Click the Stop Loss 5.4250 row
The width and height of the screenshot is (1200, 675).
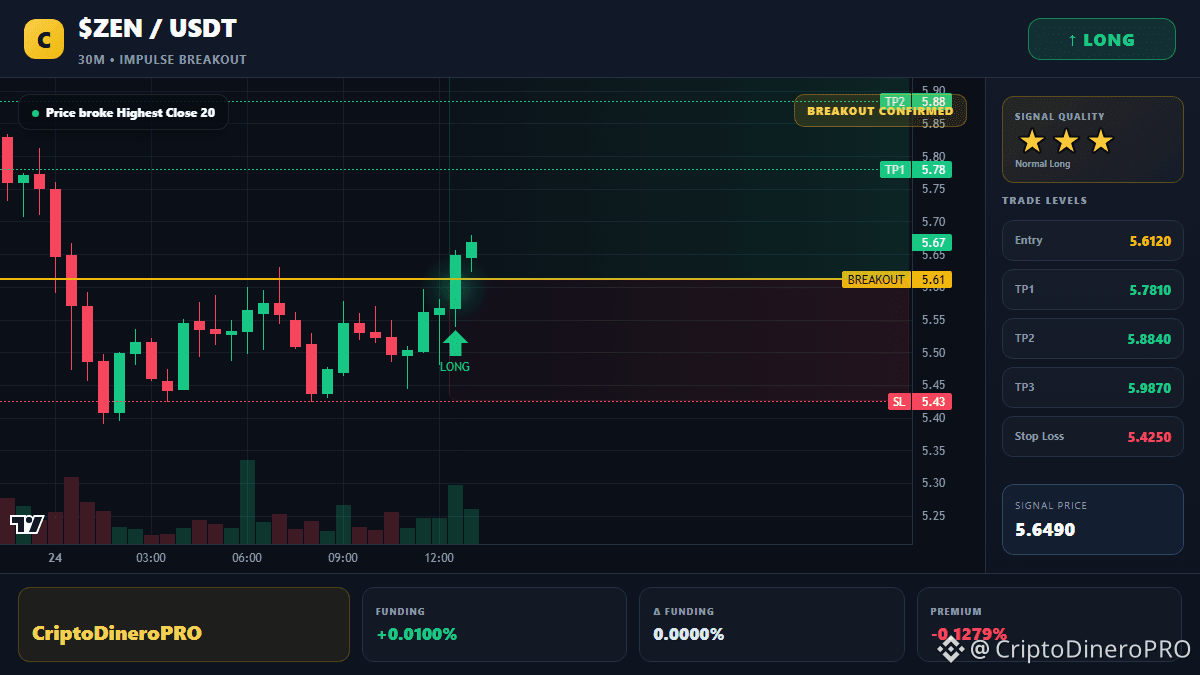click(x=1092, y=436)
